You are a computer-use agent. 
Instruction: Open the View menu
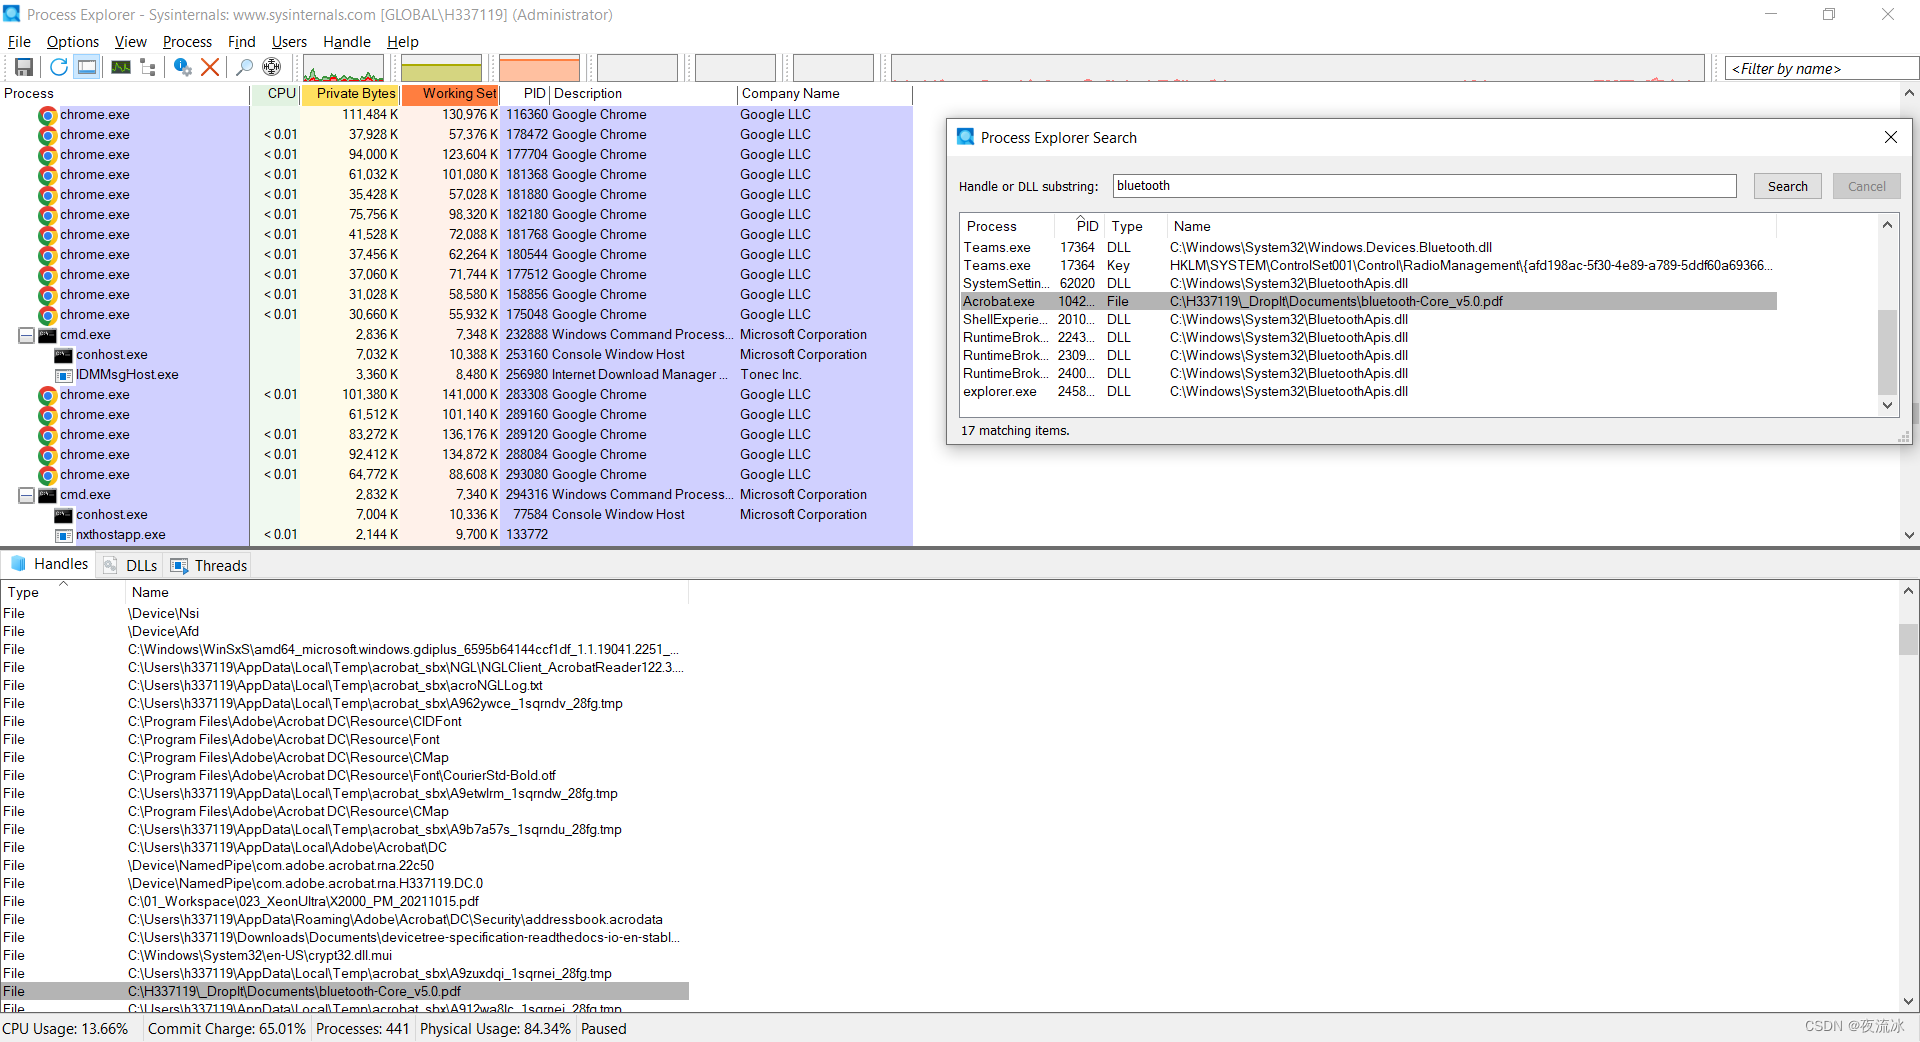tap(130, 42)
